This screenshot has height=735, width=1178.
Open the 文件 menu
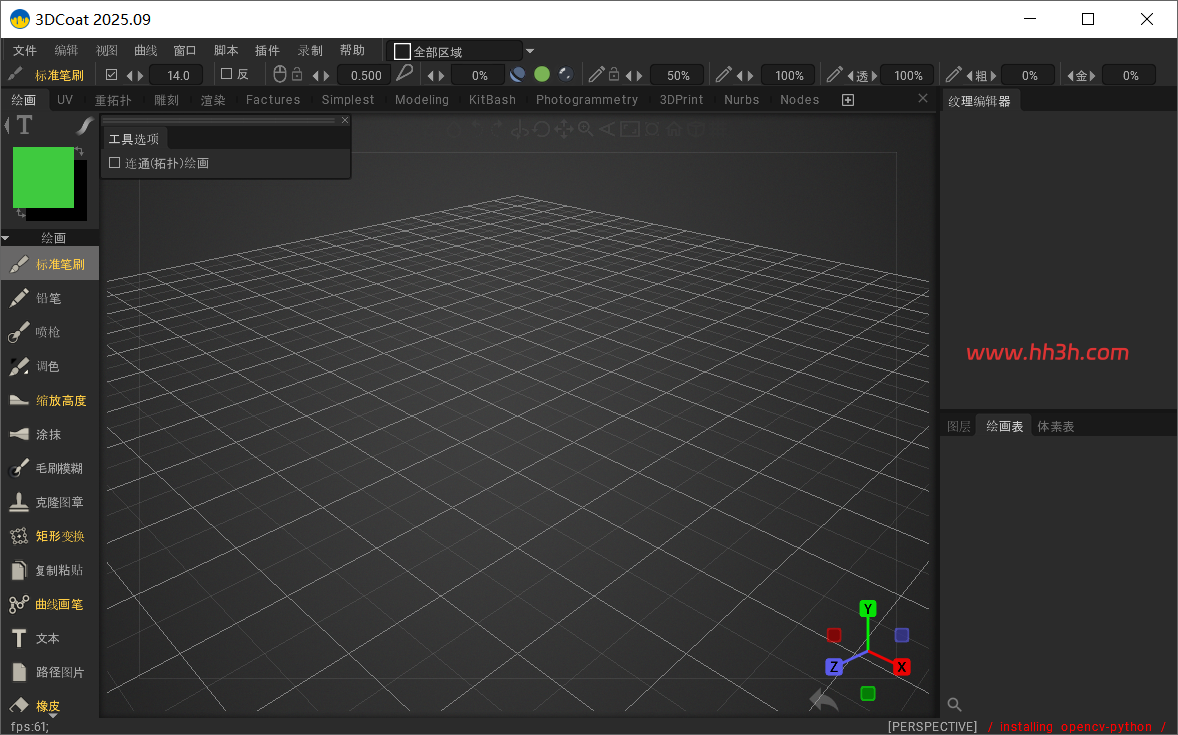tap(25, 50)
